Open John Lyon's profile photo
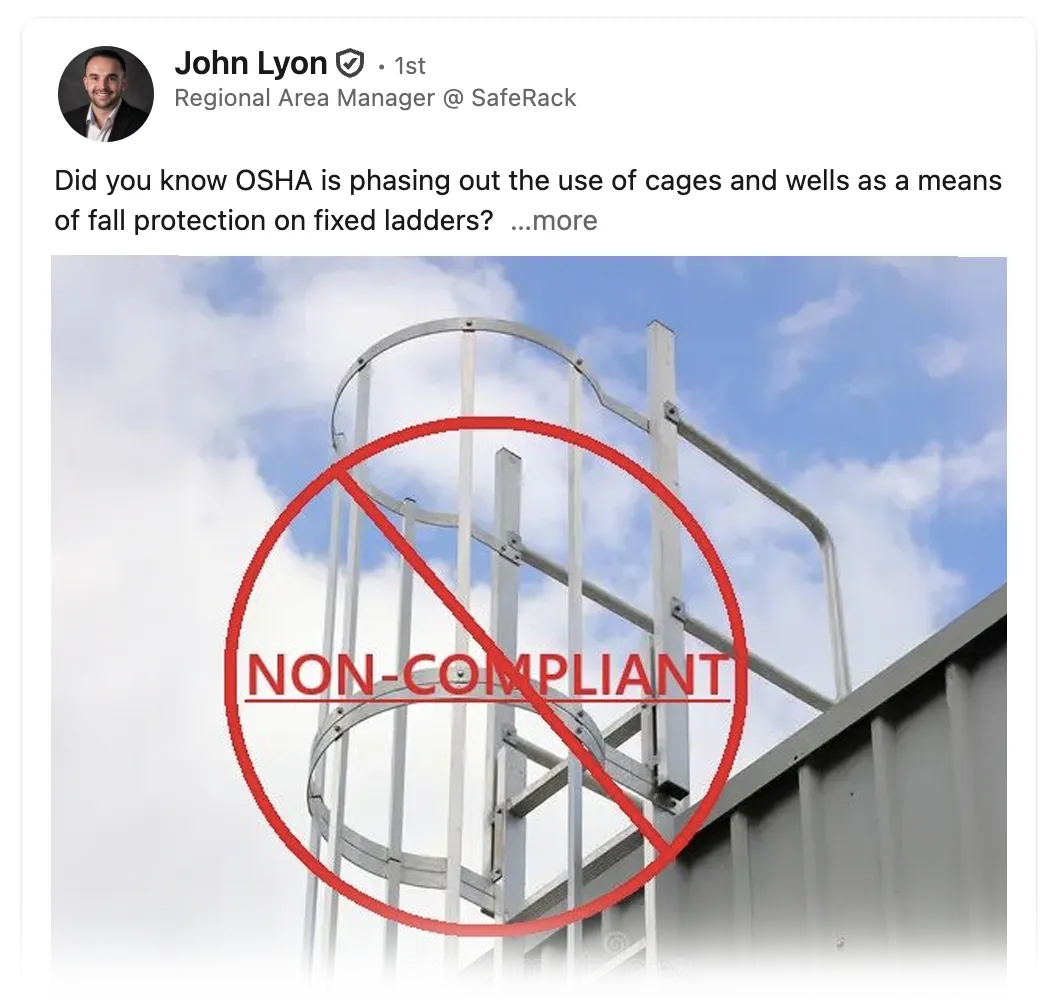Viewport: 1058px width, 1000px height. click(106, 94)
